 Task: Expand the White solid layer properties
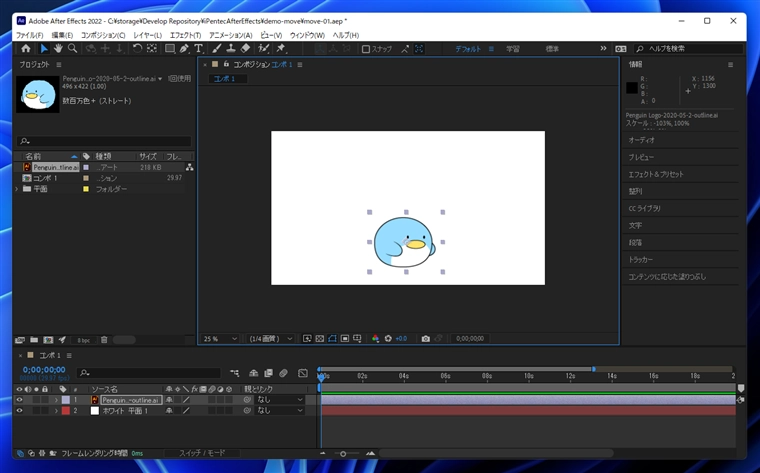(56, 410)
